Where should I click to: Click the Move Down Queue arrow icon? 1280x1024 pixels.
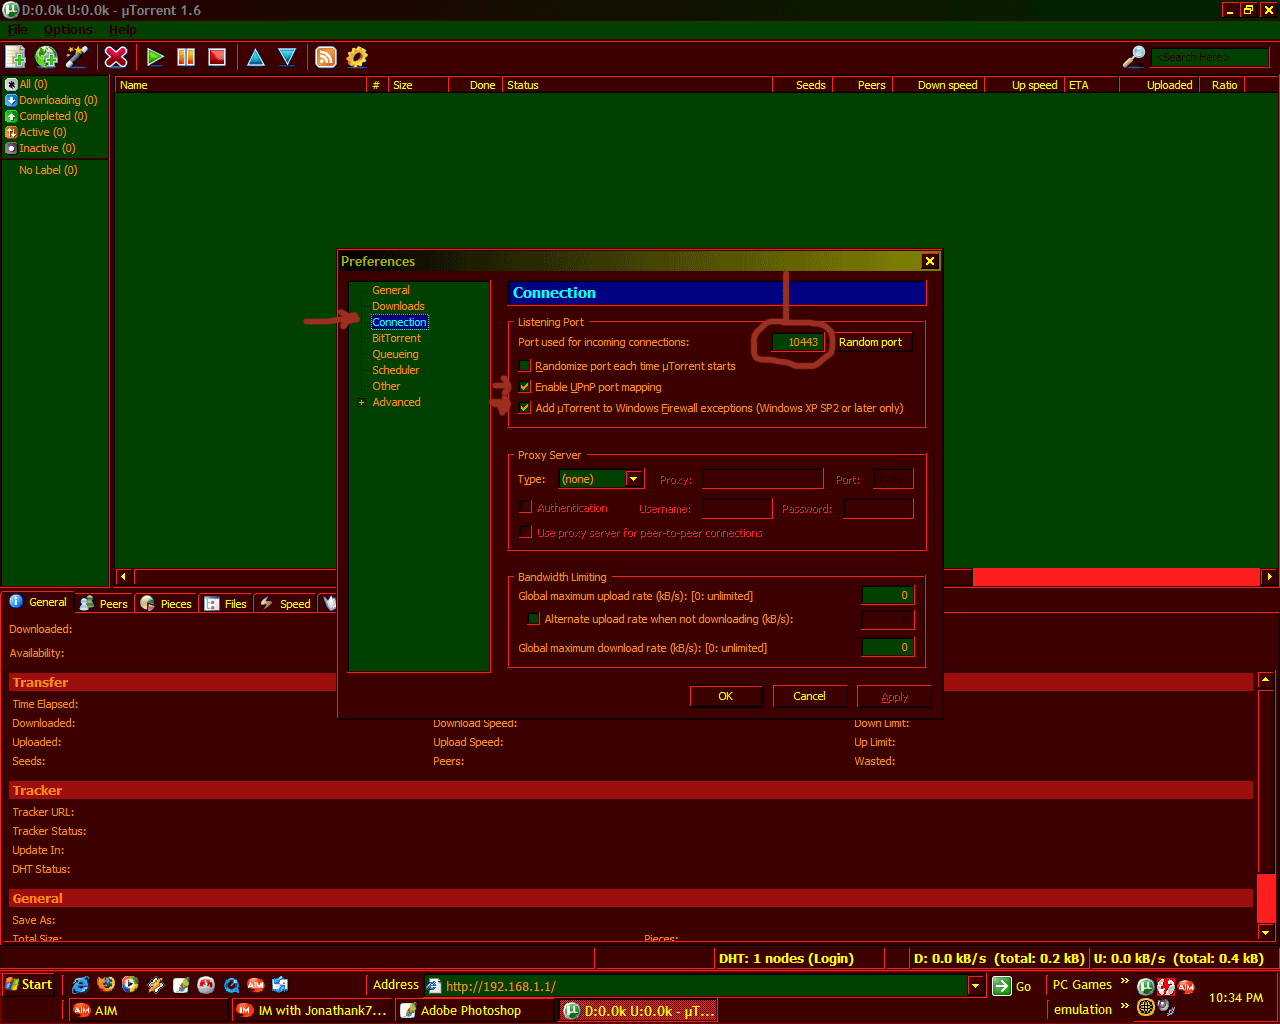(287, 57)
